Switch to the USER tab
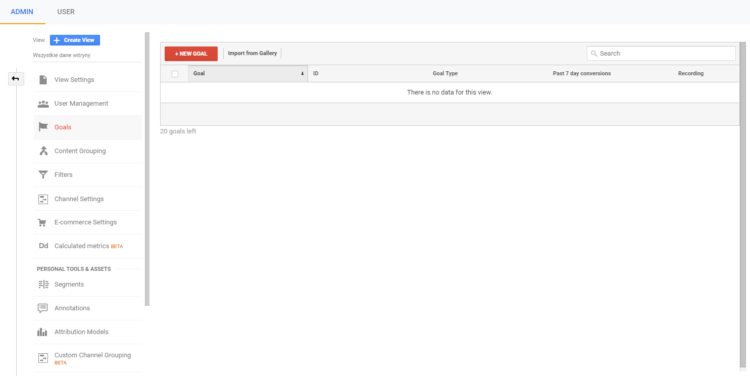The height and width of the screenshot is (376, 750). click(x=66, y=12)
